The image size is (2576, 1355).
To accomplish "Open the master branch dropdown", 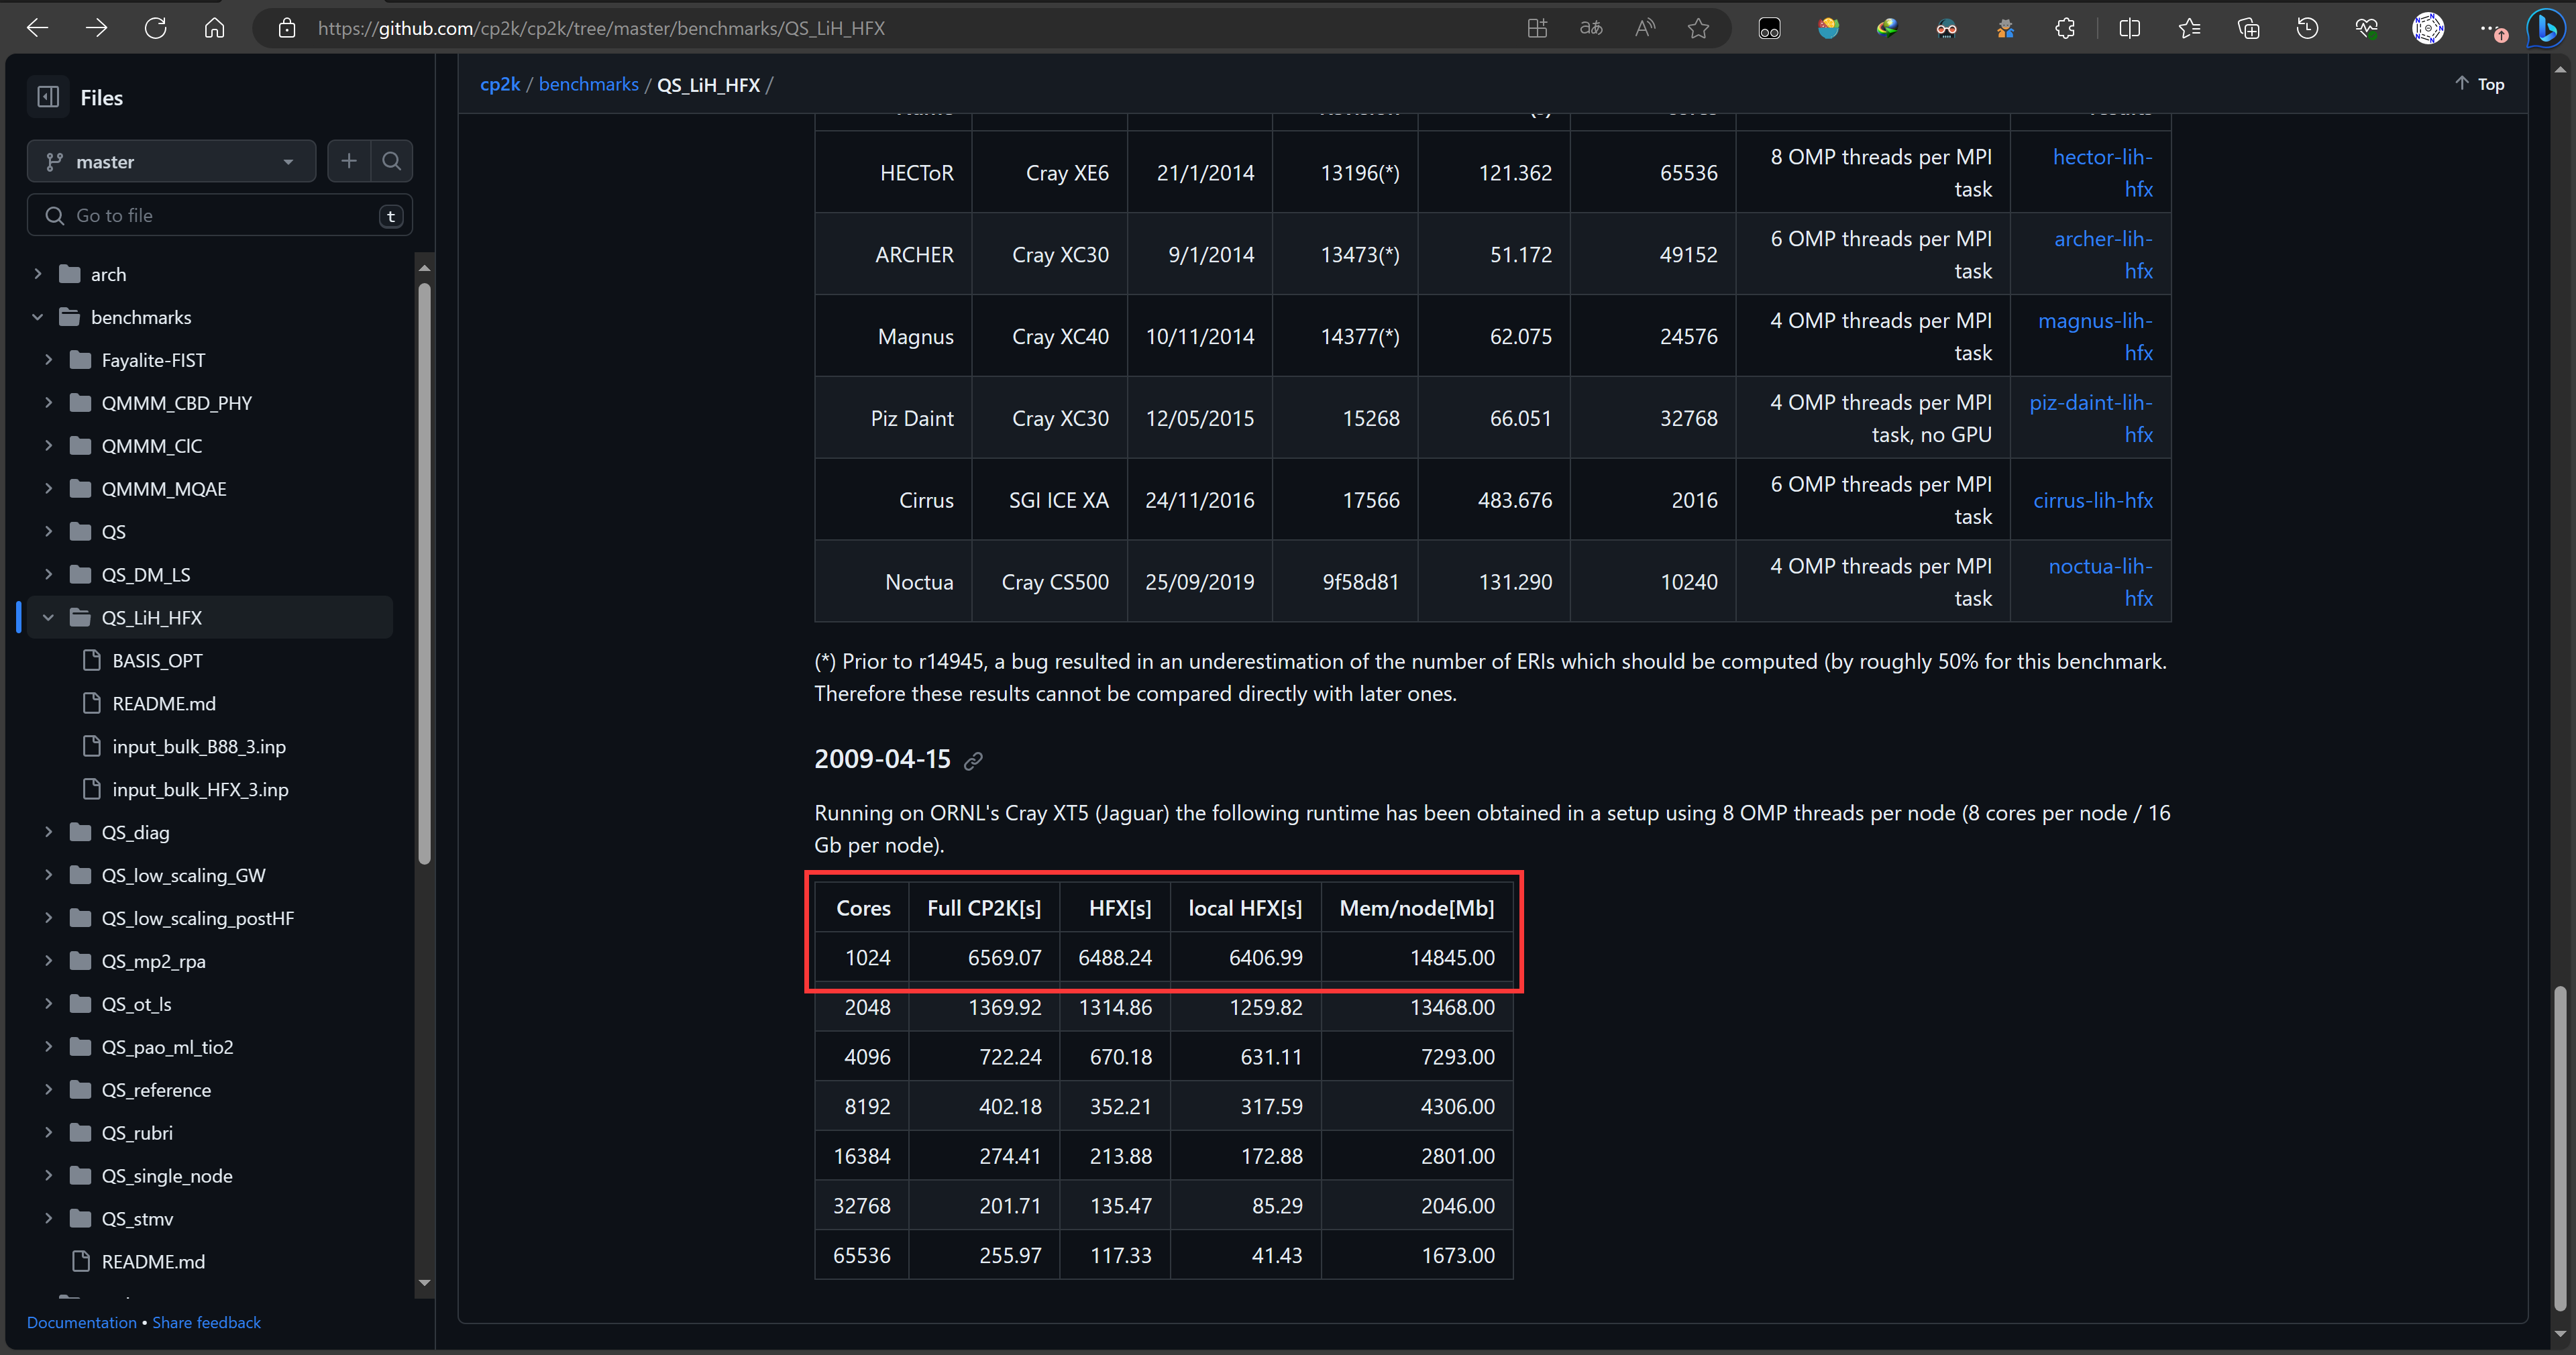I will coord(171,161).
